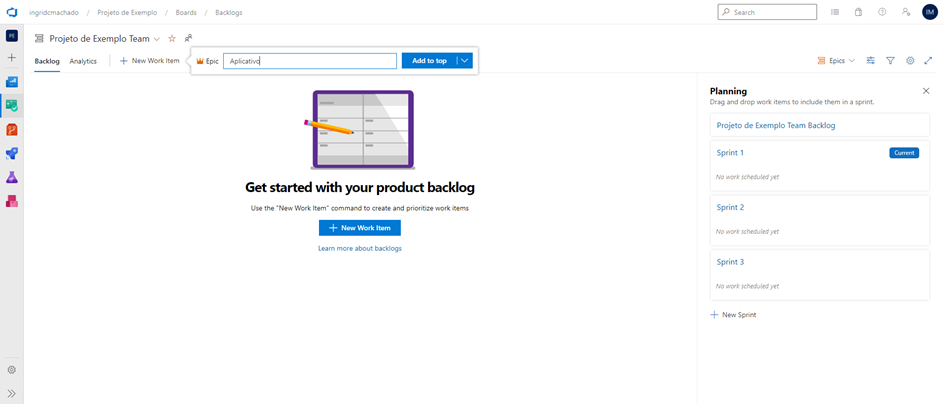945x404 pixels.
Task: Click the Epic title input field
Action: pyautogui.click(x=310, y=61)
